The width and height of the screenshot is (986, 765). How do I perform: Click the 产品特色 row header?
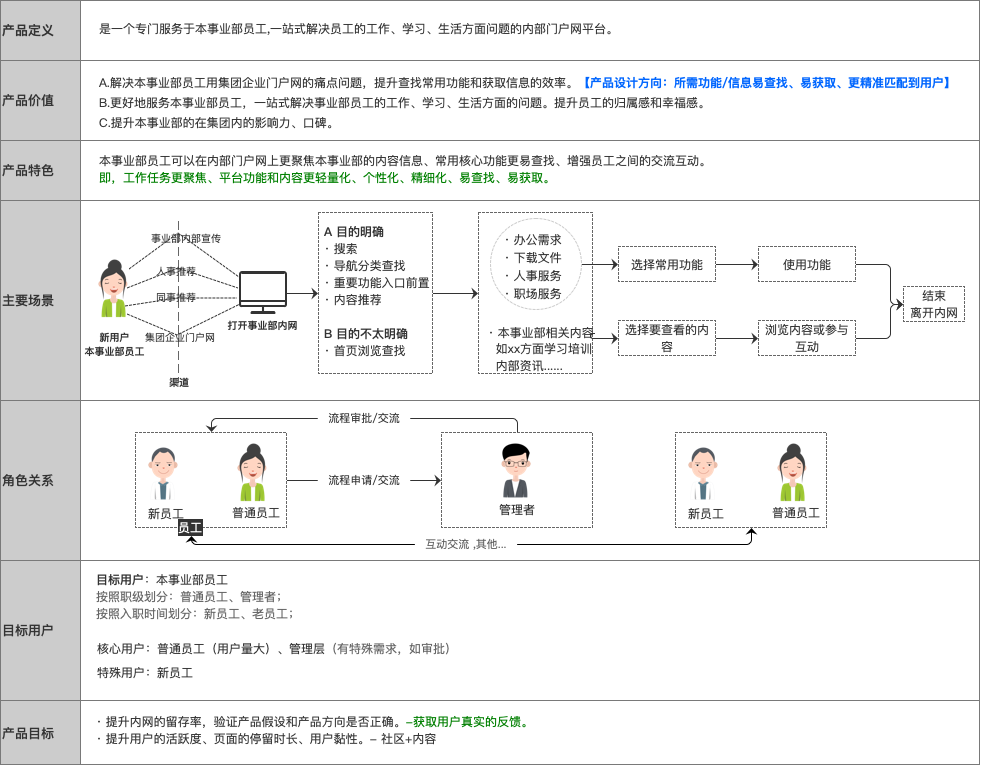click(x=40, y=170)
